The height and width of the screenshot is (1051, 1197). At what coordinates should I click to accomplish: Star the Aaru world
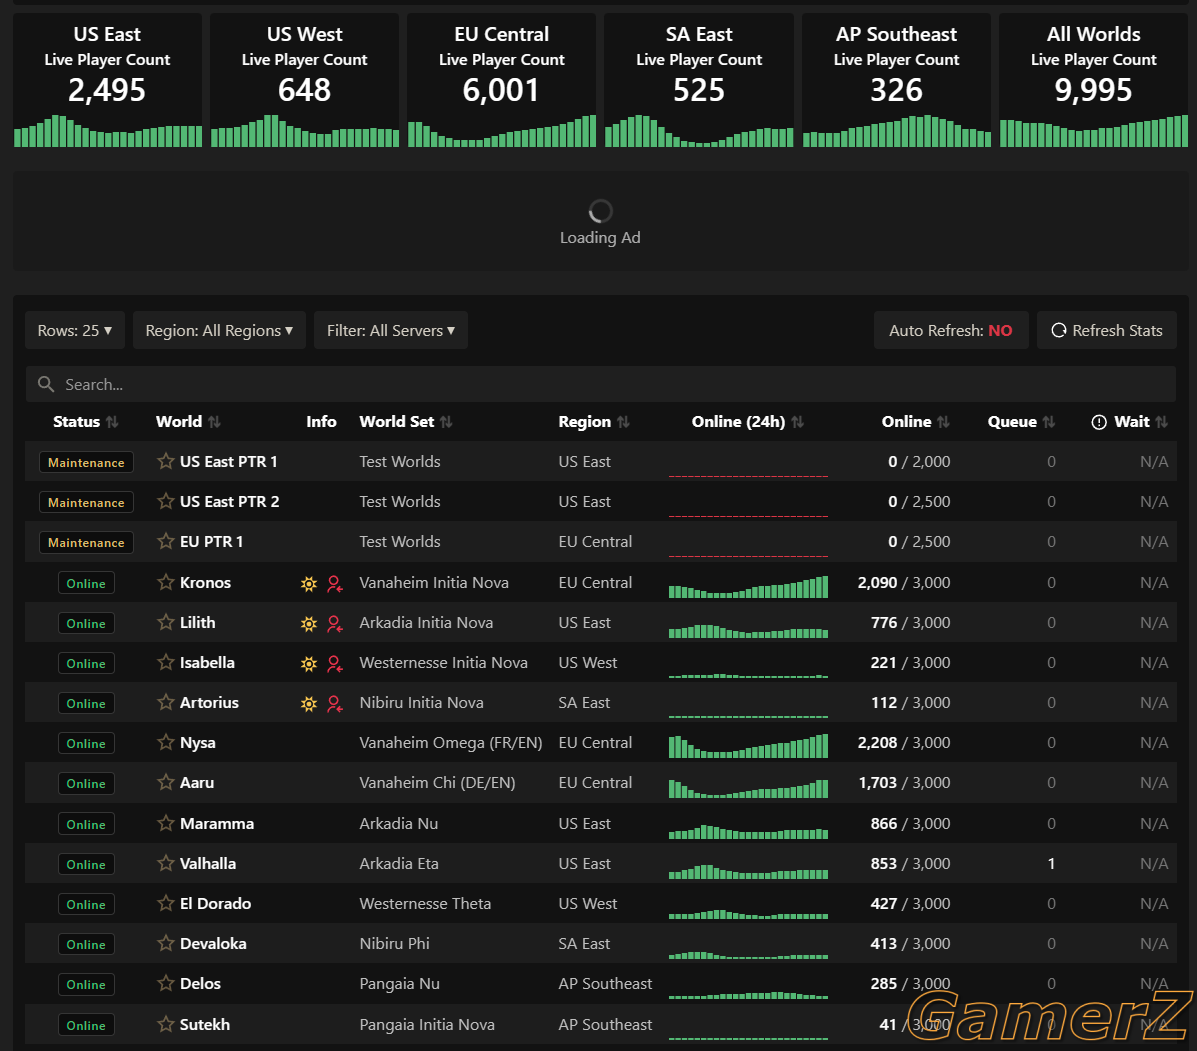166,782
